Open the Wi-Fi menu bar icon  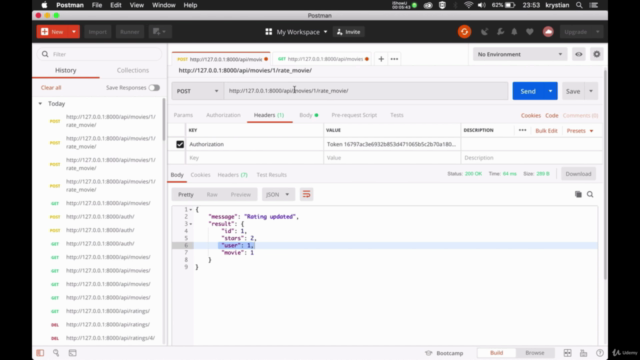[x=468, y=5]
